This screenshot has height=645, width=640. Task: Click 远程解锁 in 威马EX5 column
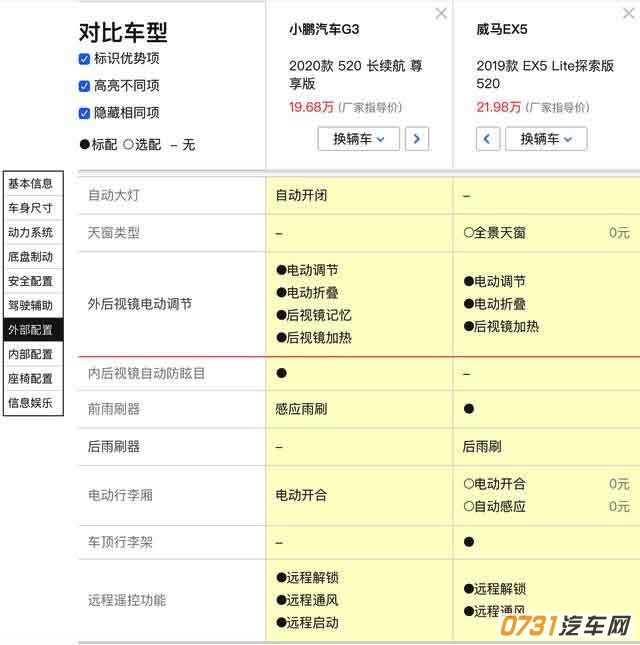[x=495, y=589]
